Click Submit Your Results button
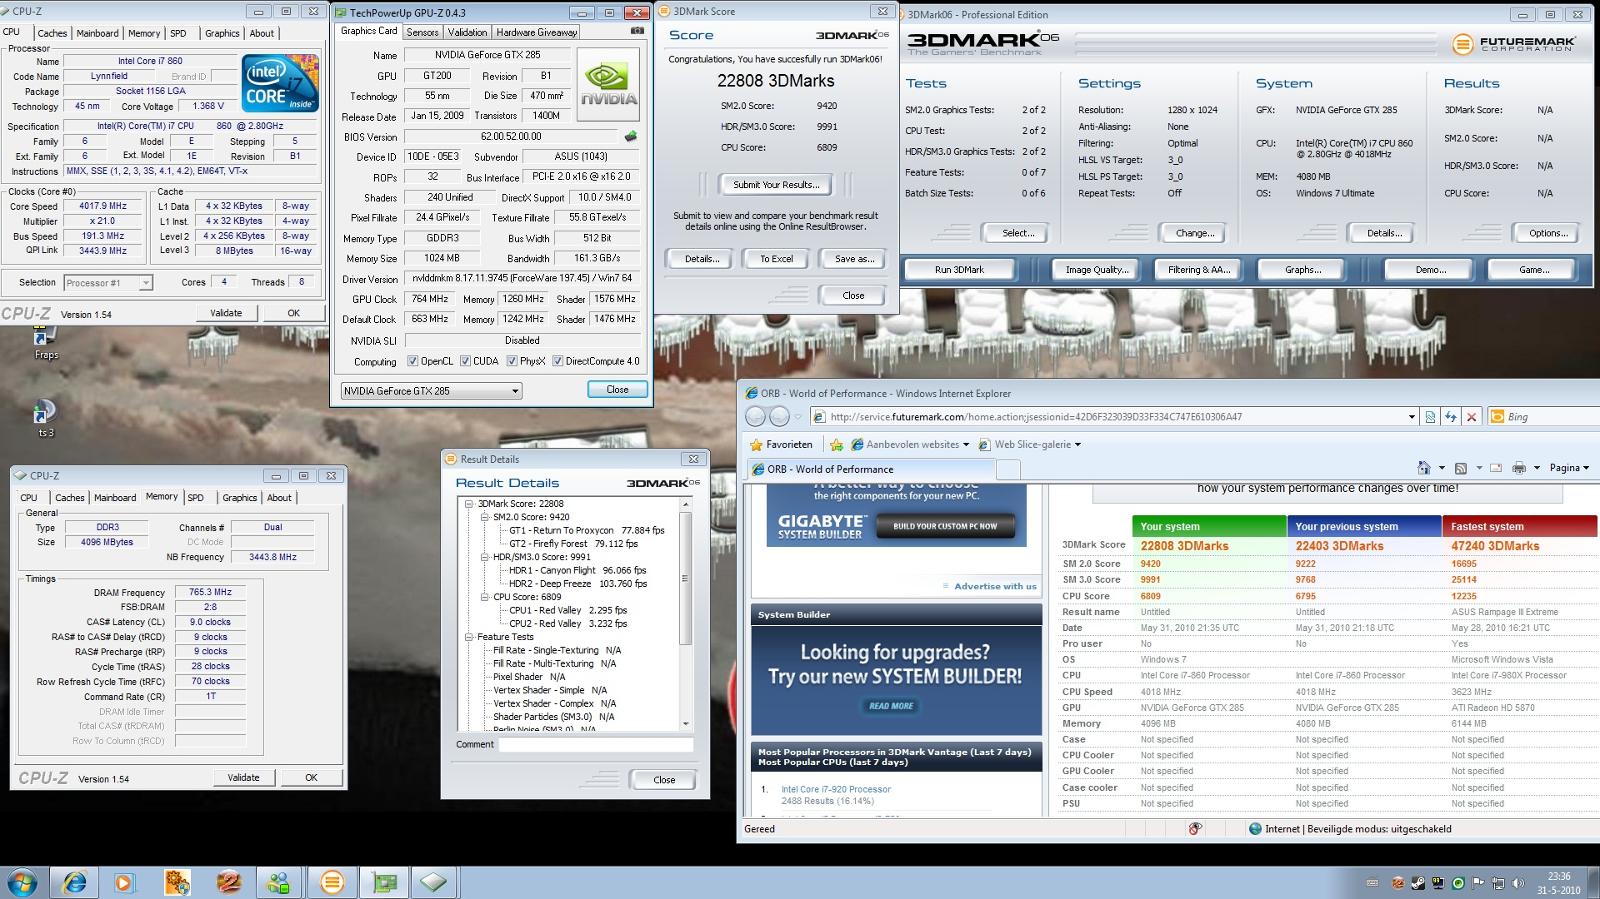This screenshot has height=899, width=1600. pos(776,184)
